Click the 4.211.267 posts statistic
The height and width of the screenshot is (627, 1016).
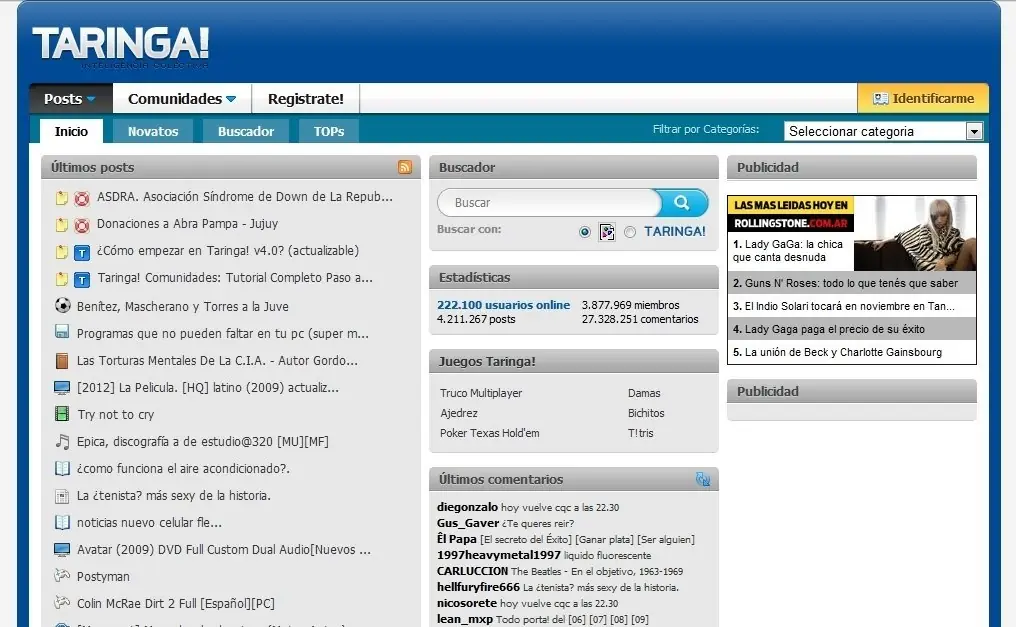point(476,319)
